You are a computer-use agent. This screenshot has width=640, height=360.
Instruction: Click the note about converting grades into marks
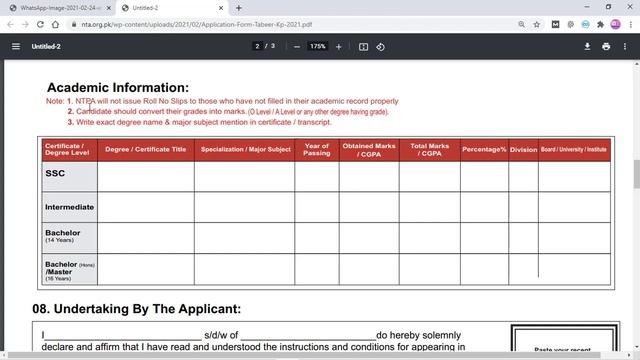click(x=228, y=111)
